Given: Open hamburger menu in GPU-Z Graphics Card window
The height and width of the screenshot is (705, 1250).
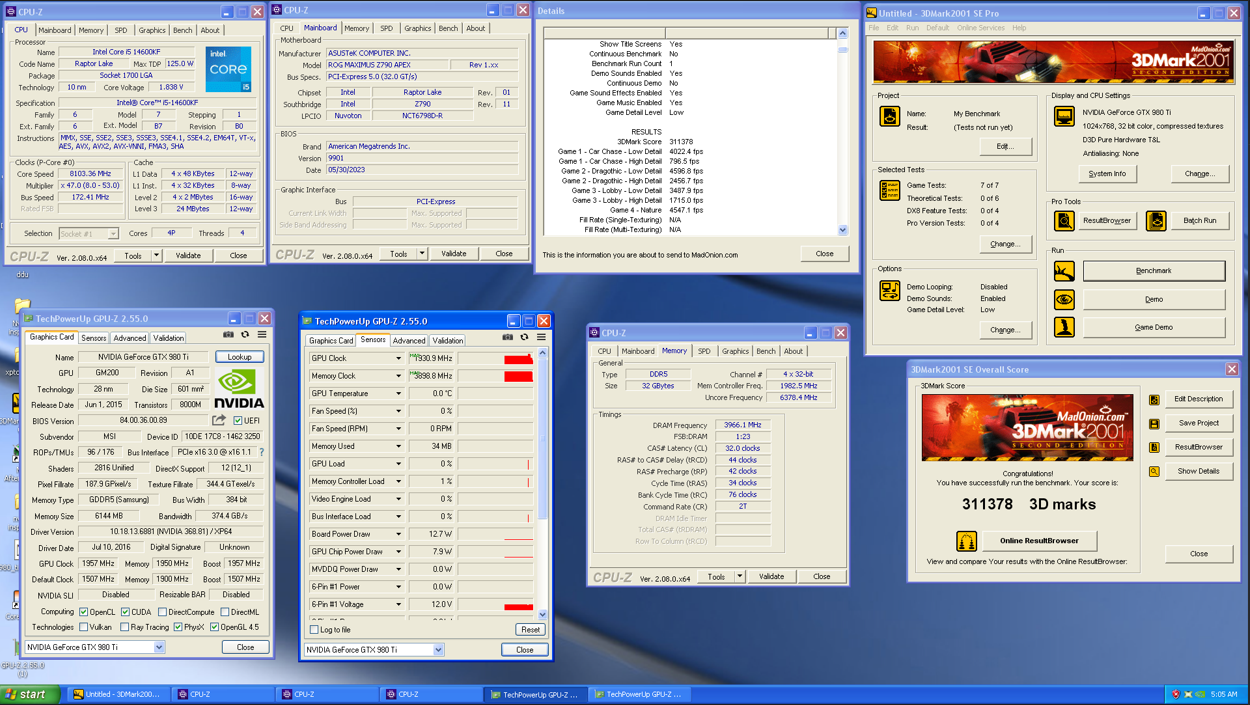Looking at the screenshot, I should tap(262, 335).
